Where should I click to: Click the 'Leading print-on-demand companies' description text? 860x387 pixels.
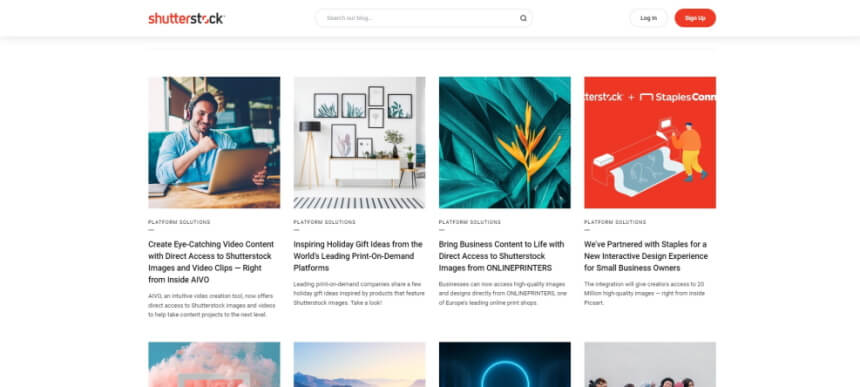click(x=359, y=293)
